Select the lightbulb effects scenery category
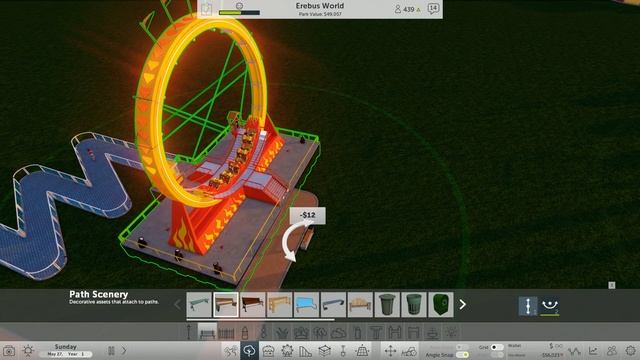Screen dimensions: 640x360 pyautogui.click(x=451, y=332)
